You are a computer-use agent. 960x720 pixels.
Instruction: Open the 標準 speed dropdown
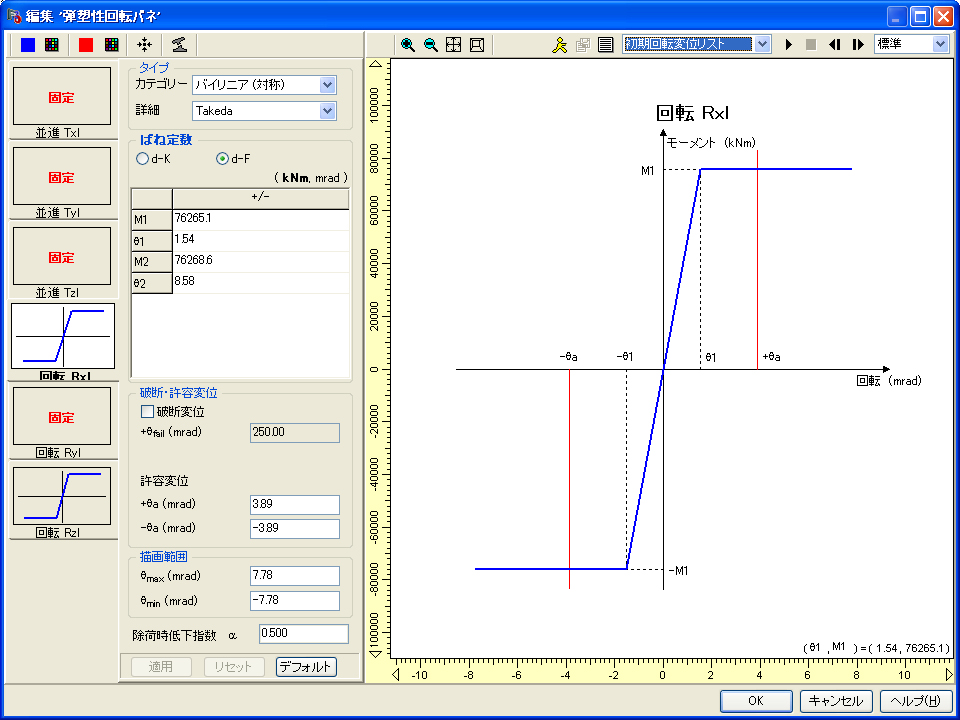coord(940,44)
